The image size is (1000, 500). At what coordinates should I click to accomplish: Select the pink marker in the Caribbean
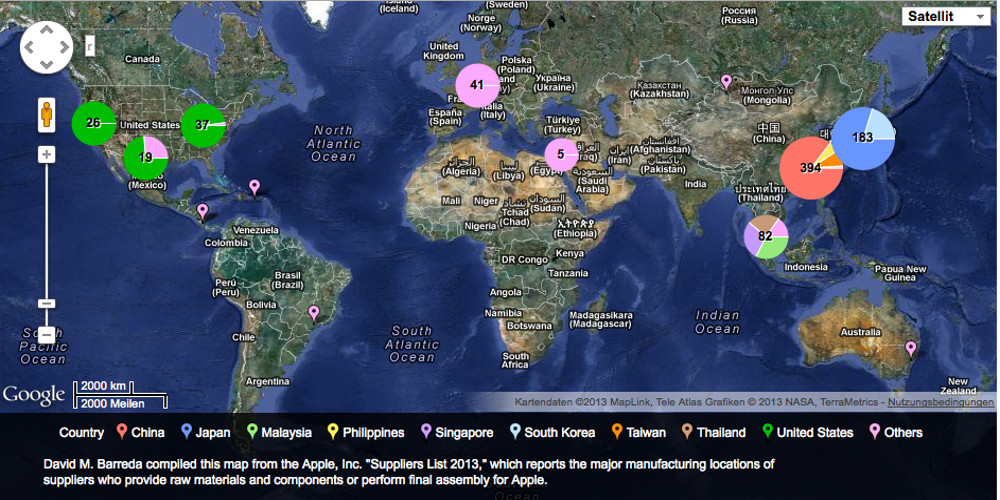click(254, 188)
